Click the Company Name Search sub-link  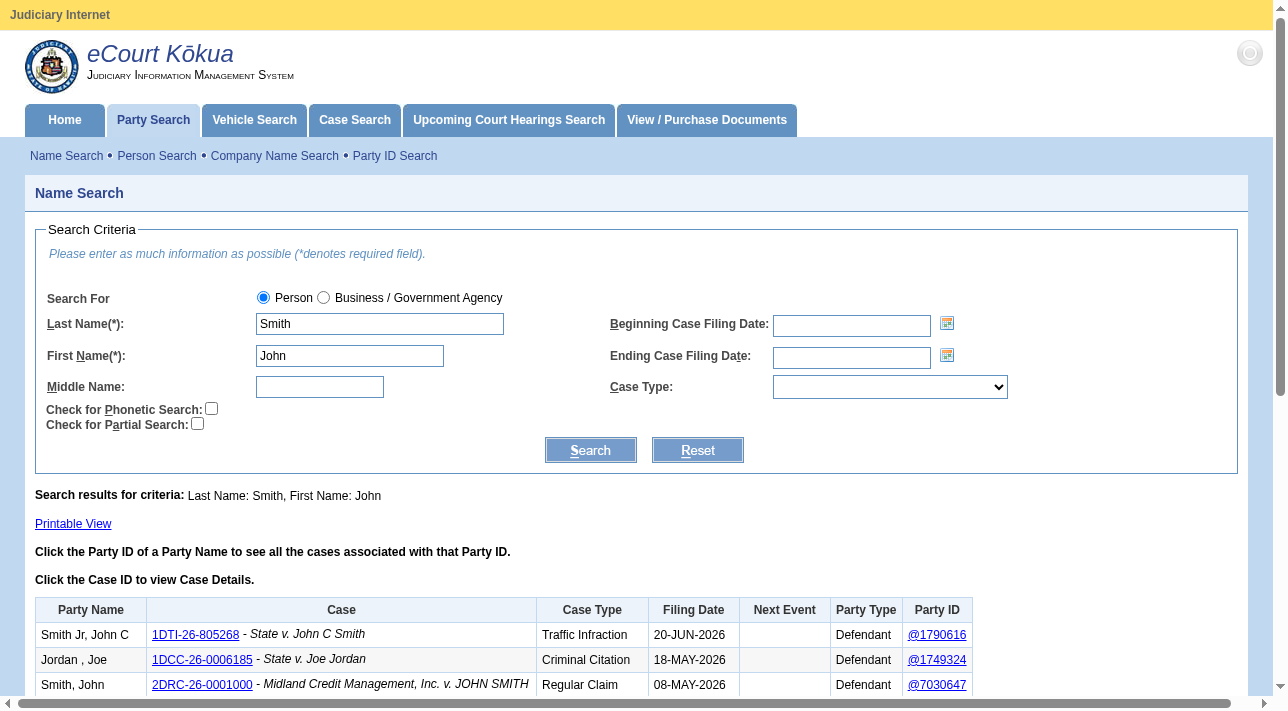(275, 156)
